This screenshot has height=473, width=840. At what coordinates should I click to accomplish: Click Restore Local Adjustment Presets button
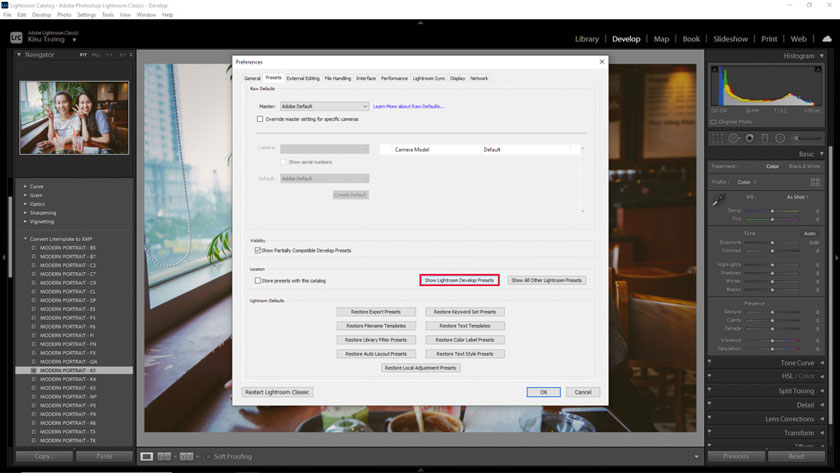[420, 368]
